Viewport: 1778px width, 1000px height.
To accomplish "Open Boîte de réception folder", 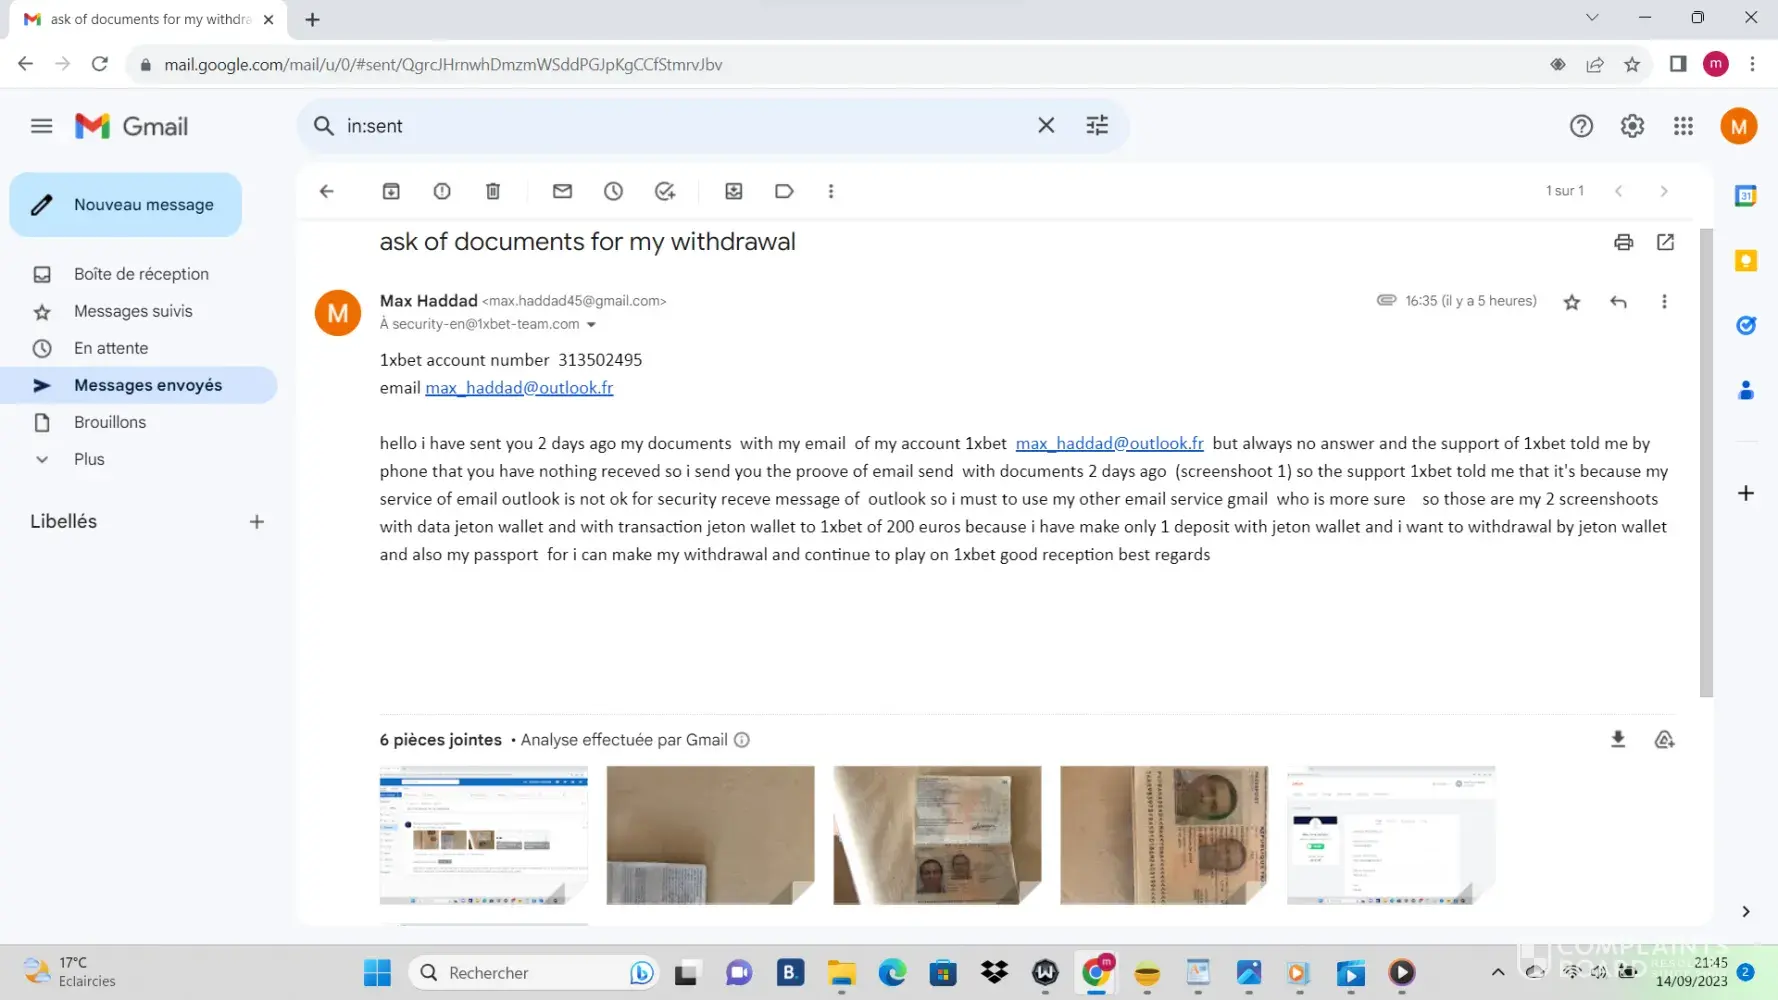I will (140, 274).
